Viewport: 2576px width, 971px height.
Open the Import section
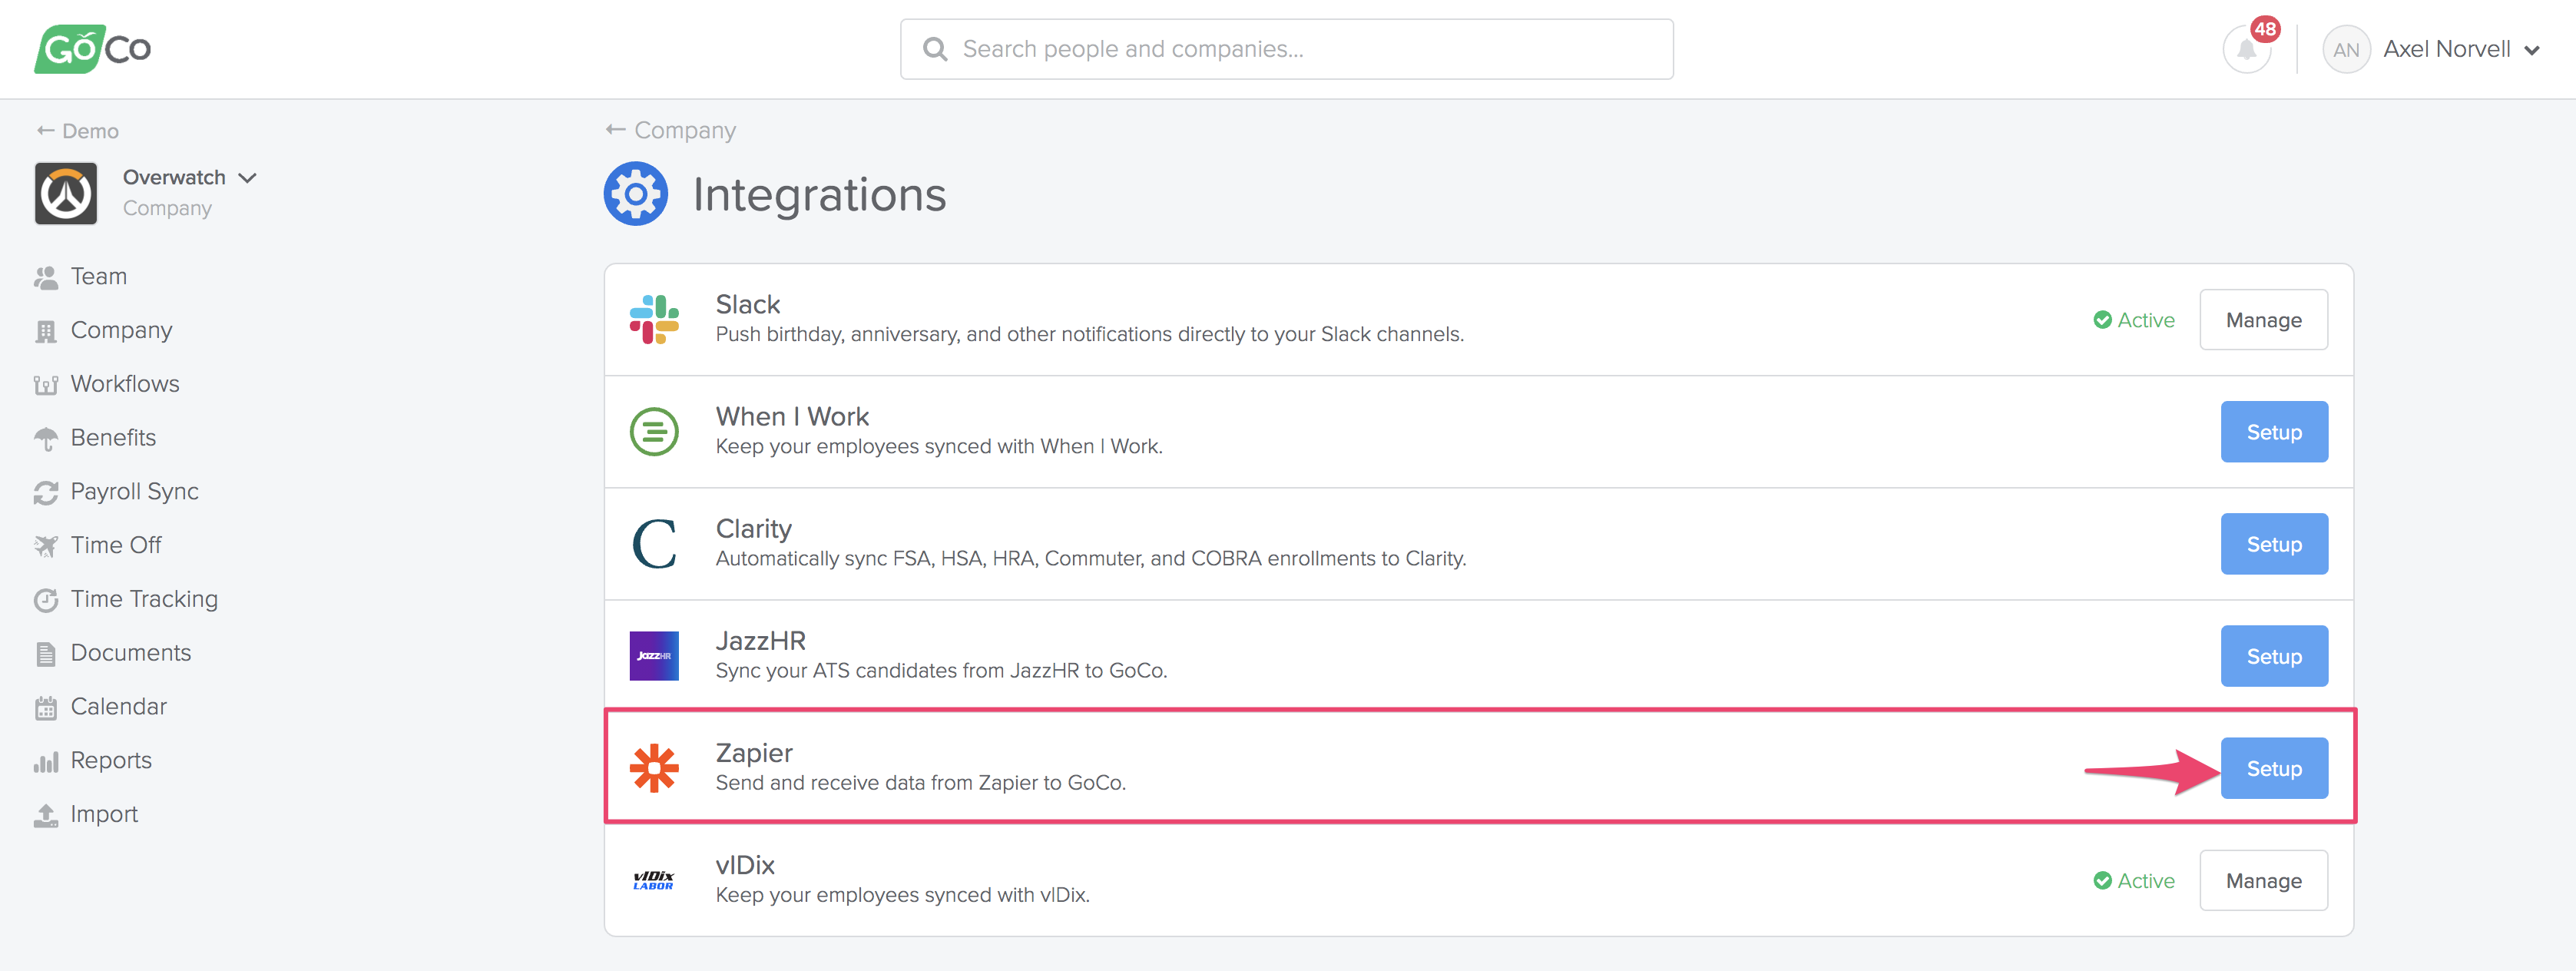(104, 815)
